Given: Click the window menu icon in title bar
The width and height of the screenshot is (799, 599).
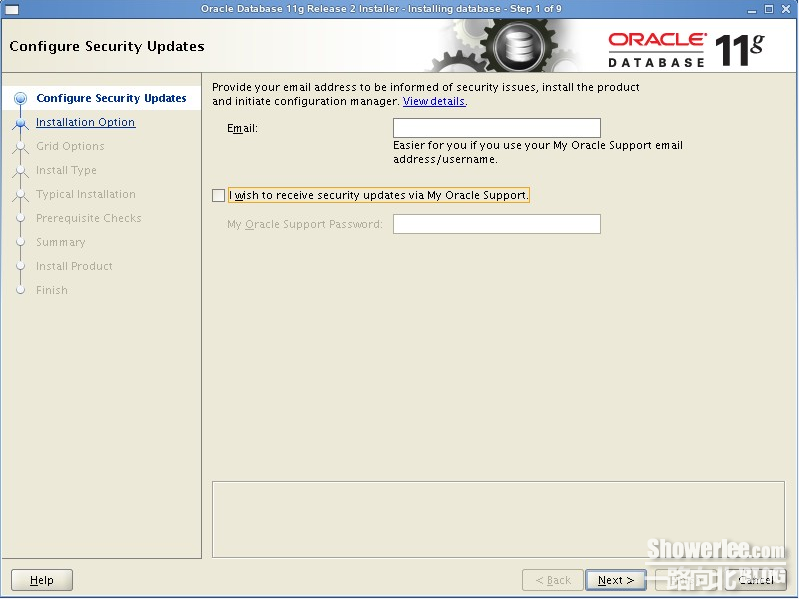Looking at the screenshot, I should pos(12,9).
